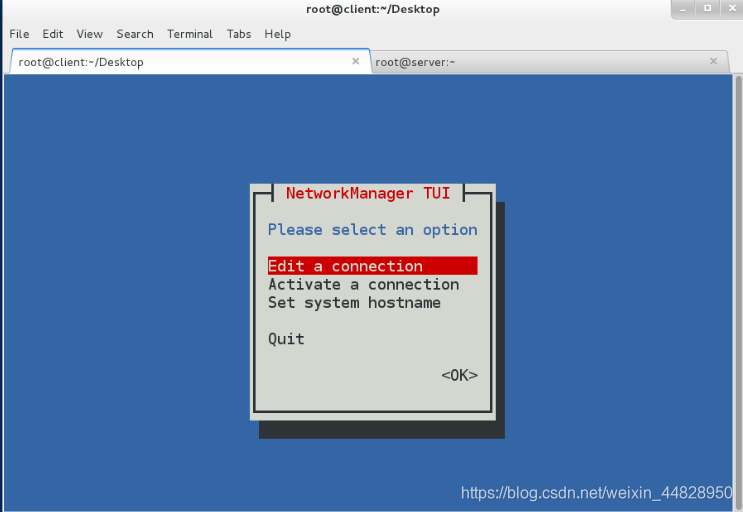Select Activate a connection option
The height and width of the screenshot is (512, 743).
pyautogui.click(x=363, y=284)
